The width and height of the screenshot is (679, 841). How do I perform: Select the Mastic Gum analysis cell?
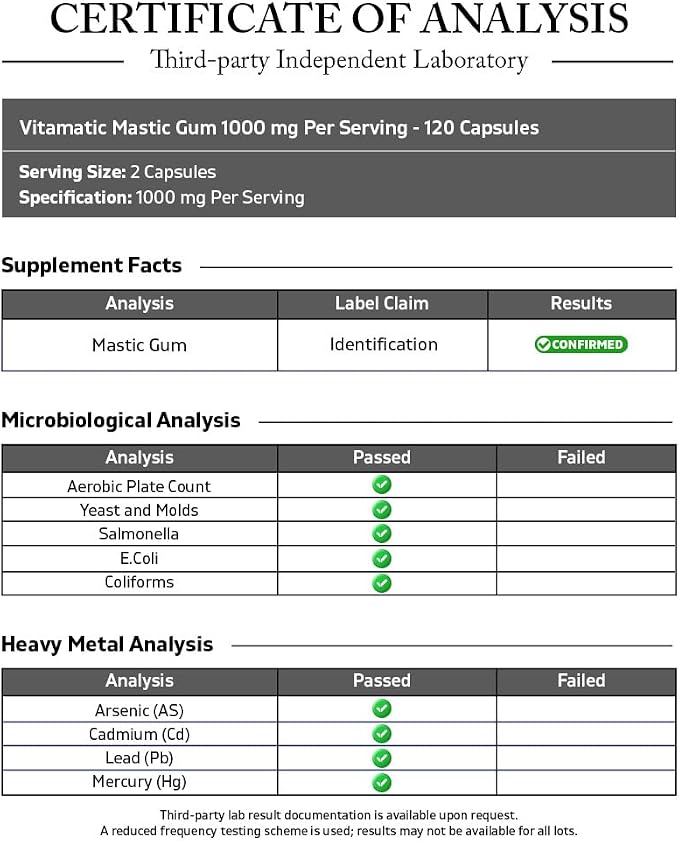(139, 345)
